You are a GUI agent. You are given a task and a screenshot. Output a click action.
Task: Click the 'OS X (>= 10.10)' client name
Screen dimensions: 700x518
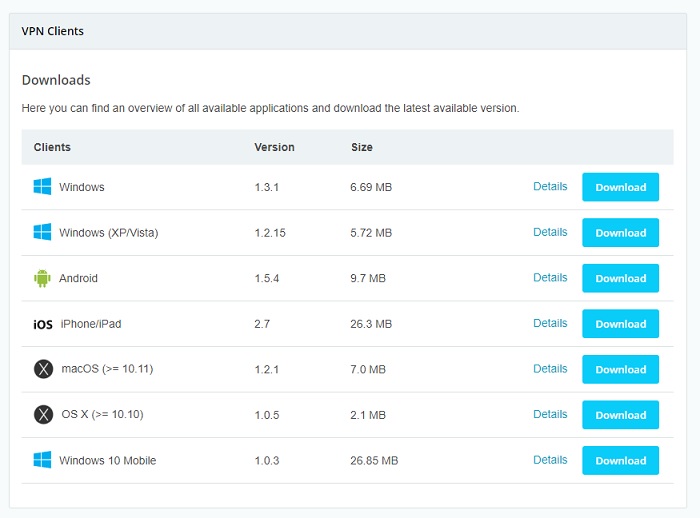click(x=102, y=414)
